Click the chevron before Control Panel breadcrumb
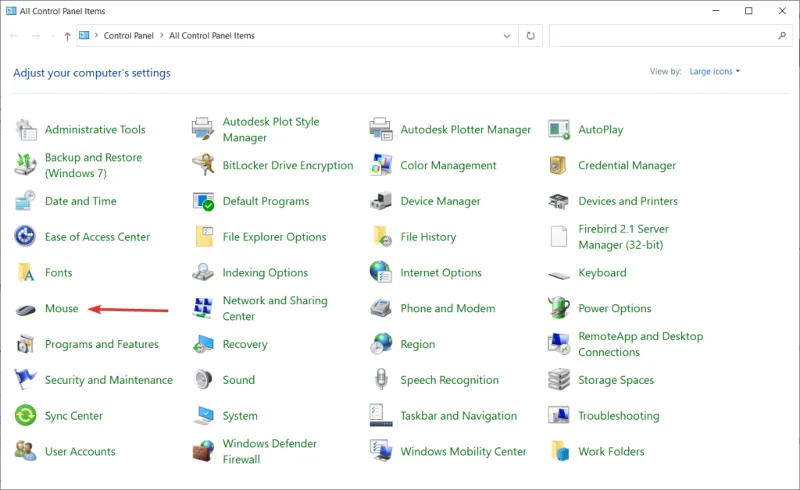 pyautogui.click(x=96, y=35)
